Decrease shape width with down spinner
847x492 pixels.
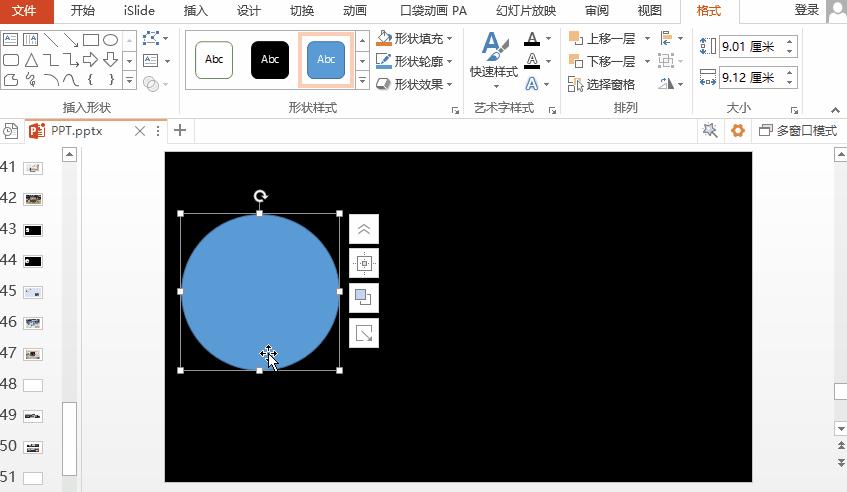tap(790, 83)
